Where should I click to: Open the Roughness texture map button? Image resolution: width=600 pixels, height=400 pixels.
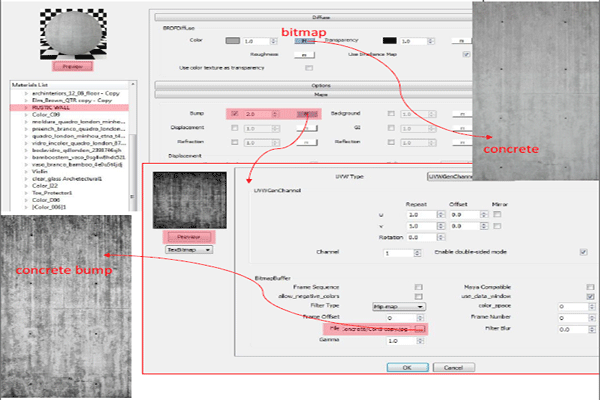[x=304, y=55]
